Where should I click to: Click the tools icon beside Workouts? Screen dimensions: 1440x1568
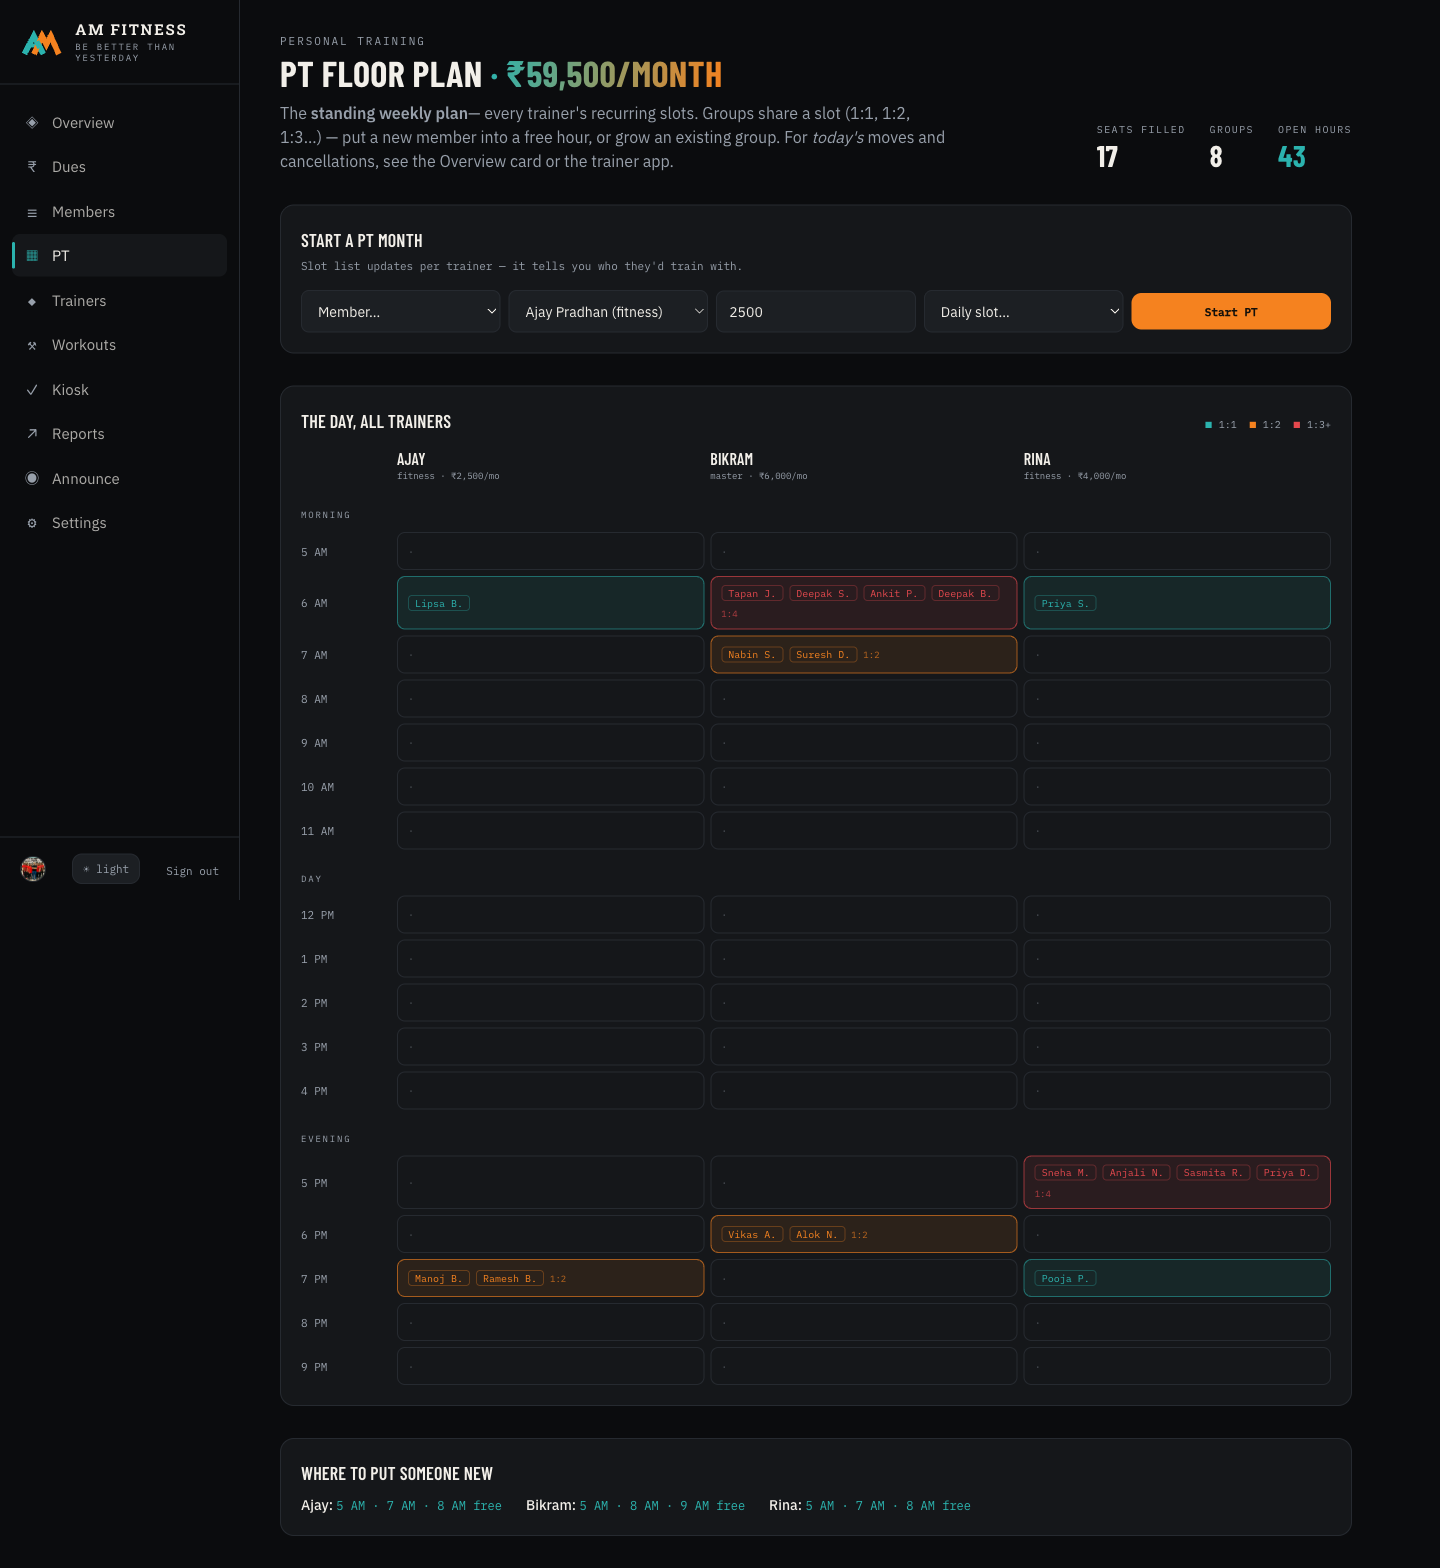pyautogui.click(x=32, y=345)
